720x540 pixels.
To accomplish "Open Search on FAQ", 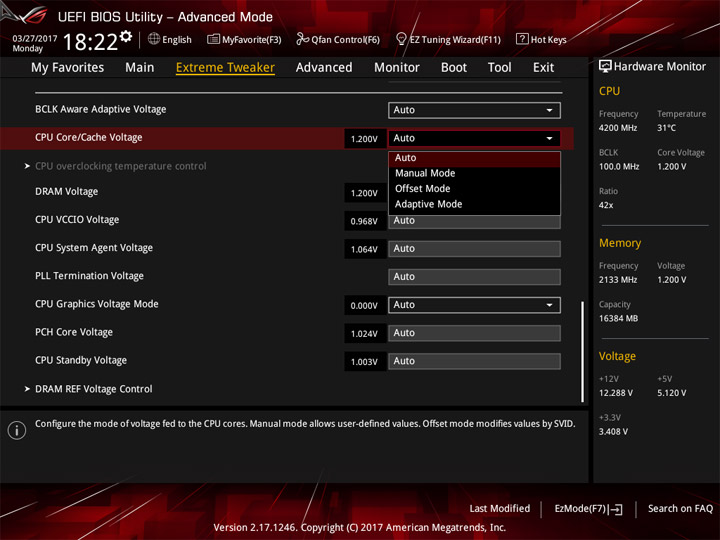I will (680, 509).
